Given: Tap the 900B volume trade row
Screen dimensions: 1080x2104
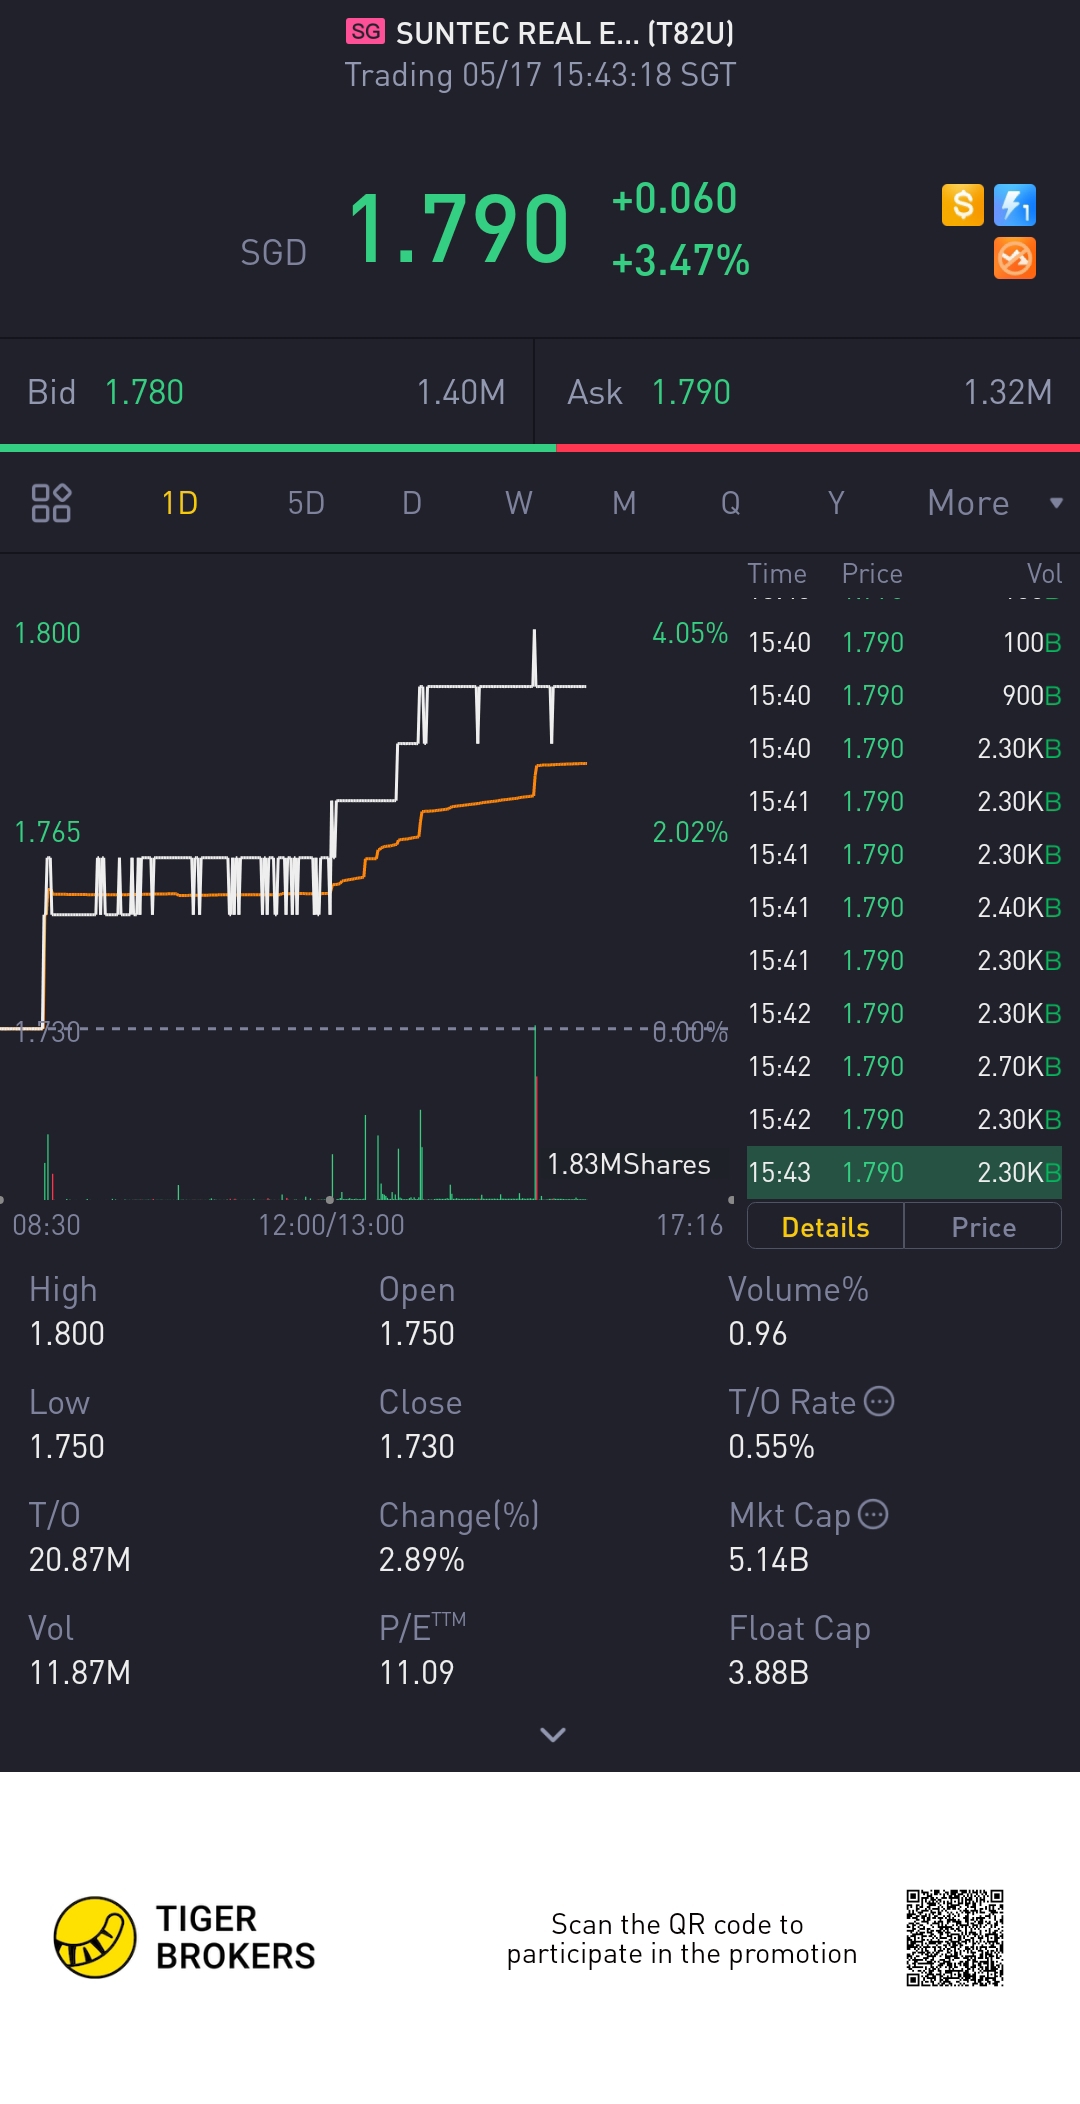Looking at the screenshot, I should [904, 695].
